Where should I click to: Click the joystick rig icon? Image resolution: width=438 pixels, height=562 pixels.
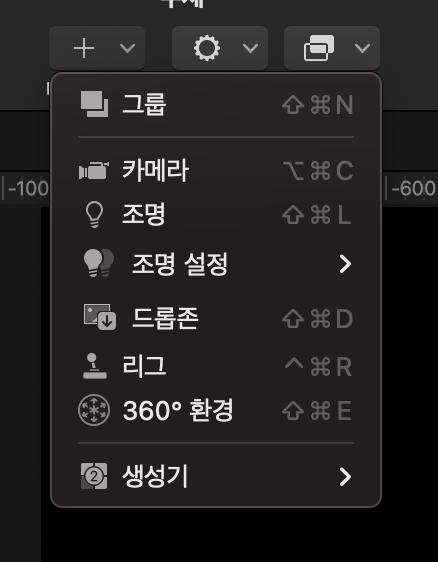[95, 366]
